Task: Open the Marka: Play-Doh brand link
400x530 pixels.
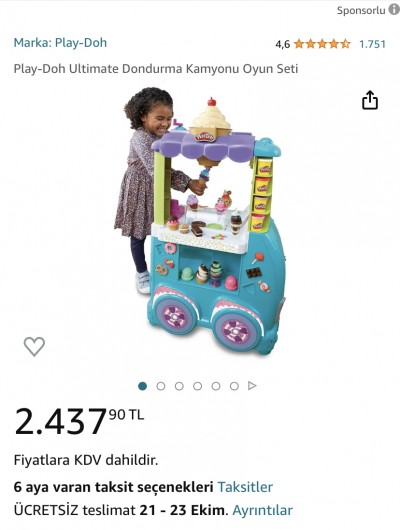Action: coord(60,43)
